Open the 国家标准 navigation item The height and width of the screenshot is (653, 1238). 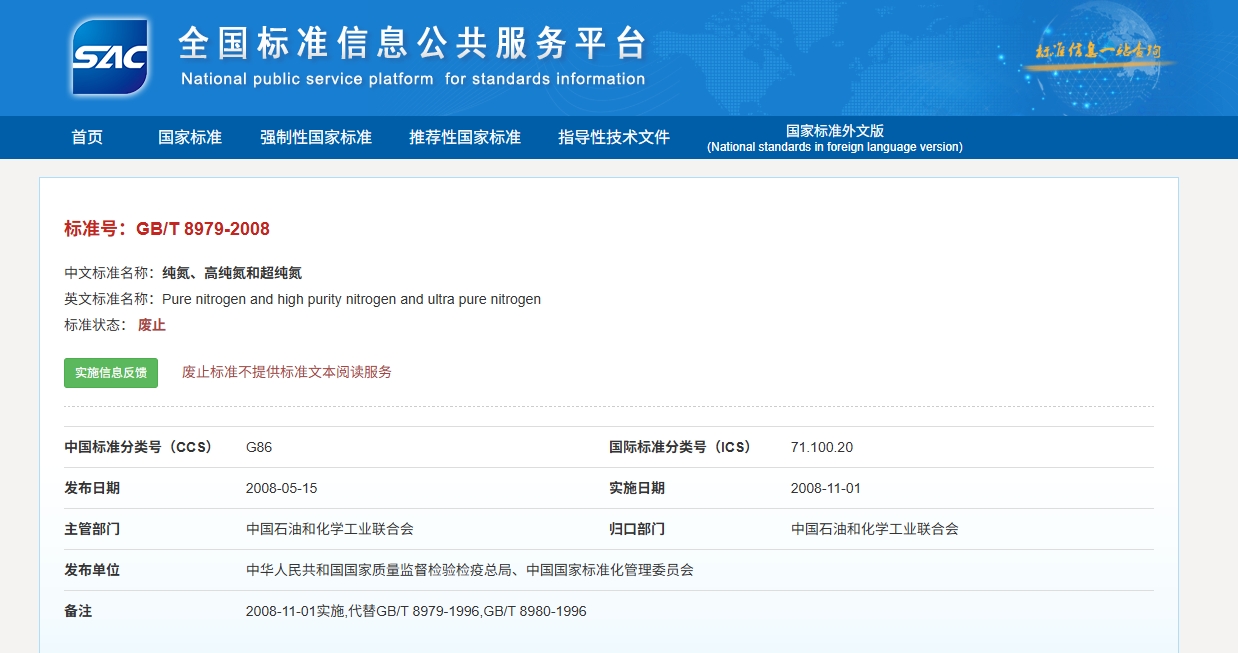pos(190,137)
